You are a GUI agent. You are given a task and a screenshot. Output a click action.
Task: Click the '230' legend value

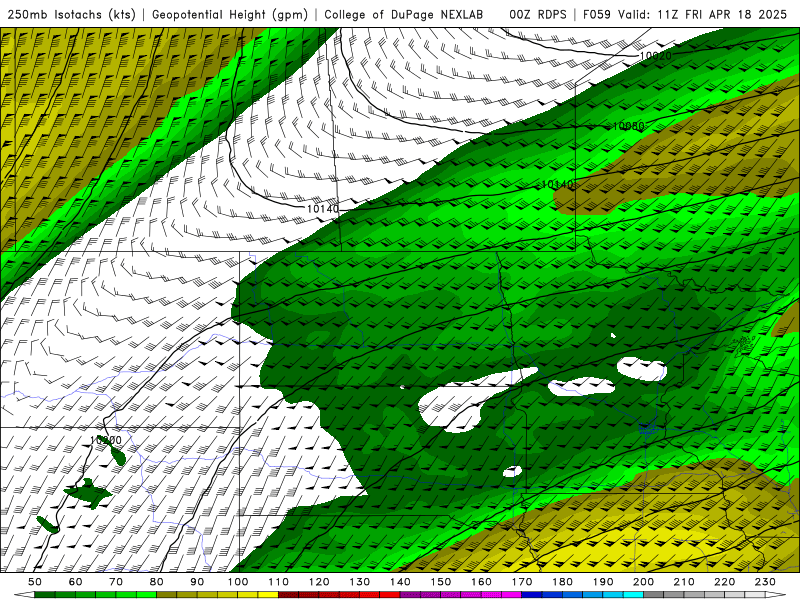point(765,582)
